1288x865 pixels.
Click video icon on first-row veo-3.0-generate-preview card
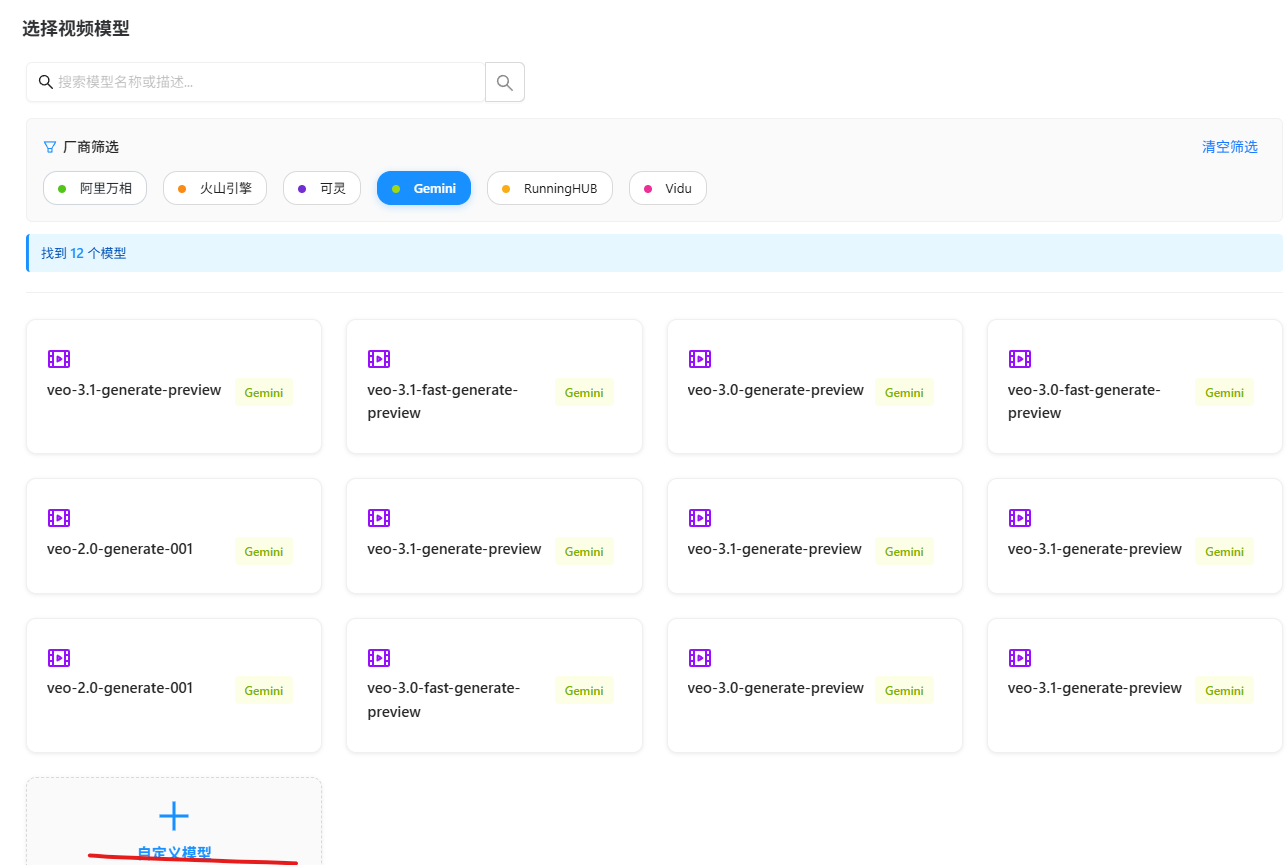[699, 359]
